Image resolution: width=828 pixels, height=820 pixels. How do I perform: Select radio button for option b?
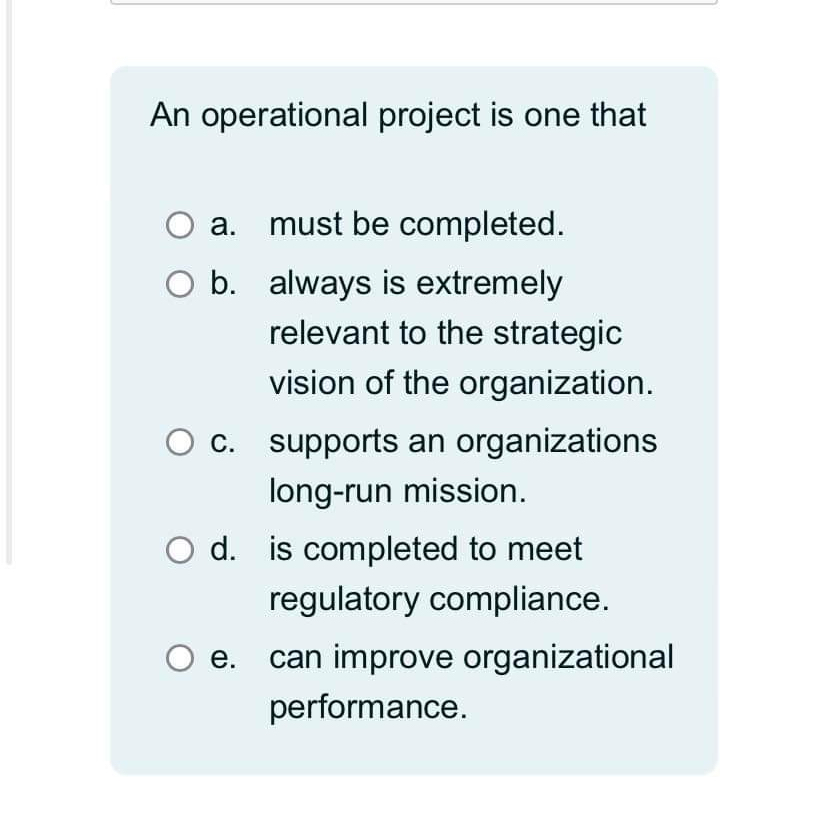(x=179, y=284)
